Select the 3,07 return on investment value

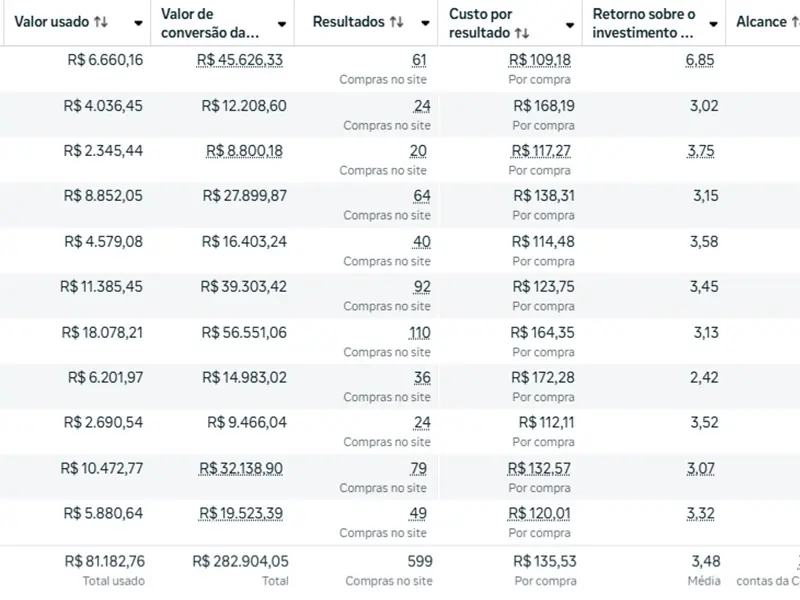point(700,468)
